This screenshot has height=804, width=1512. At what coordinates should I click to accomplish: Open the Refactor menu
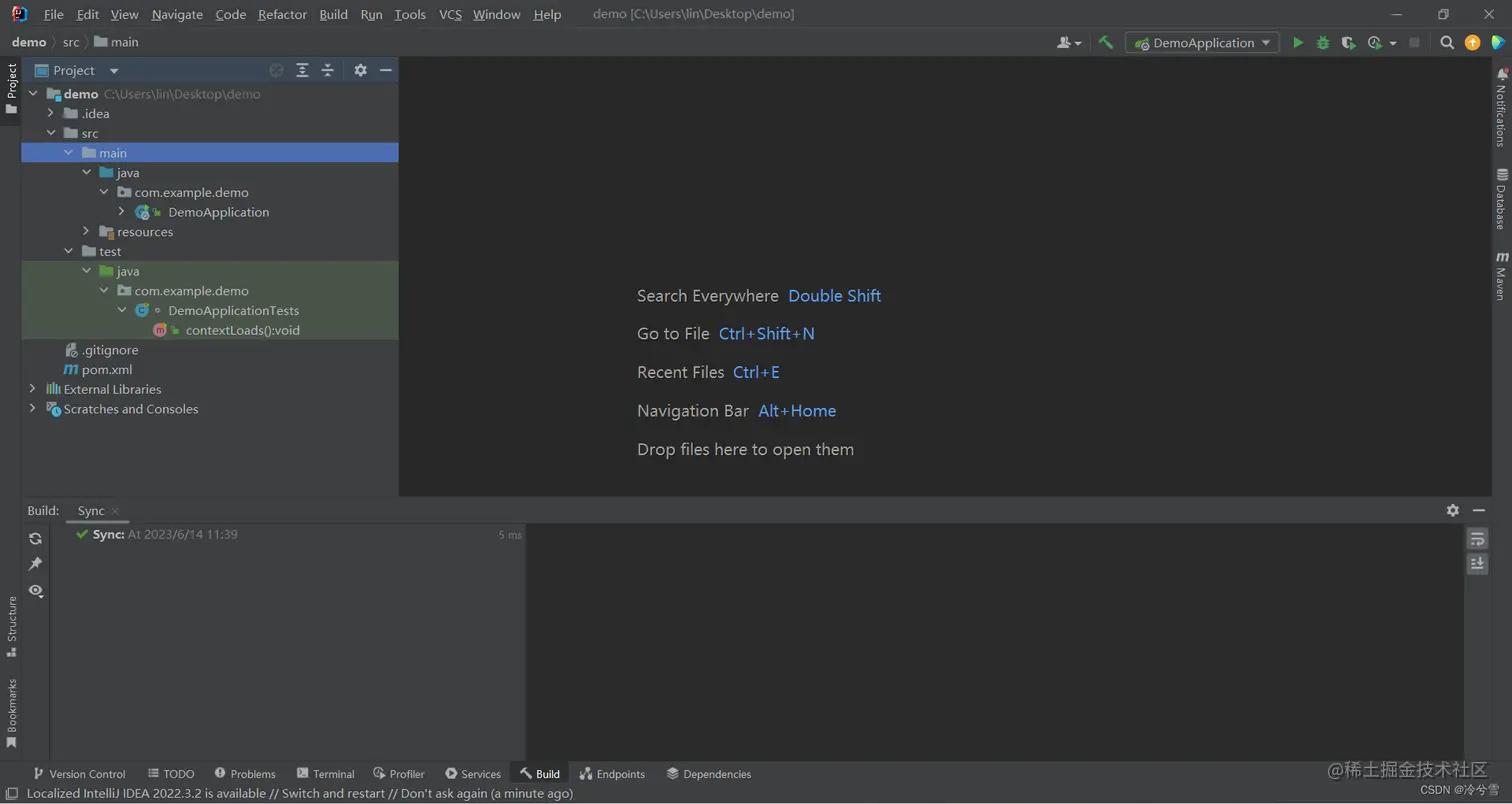(x=282, y=14)
